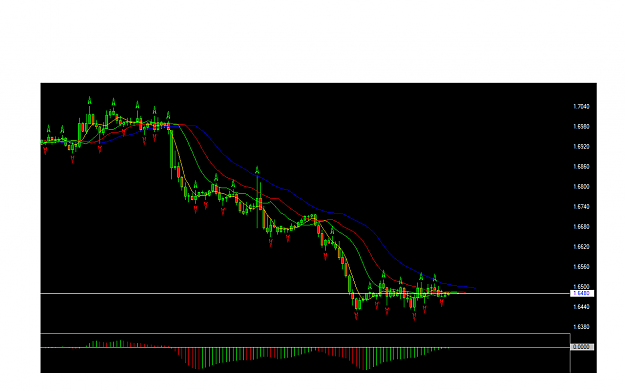Click the 1.6560 price axis label

[581, 267]
